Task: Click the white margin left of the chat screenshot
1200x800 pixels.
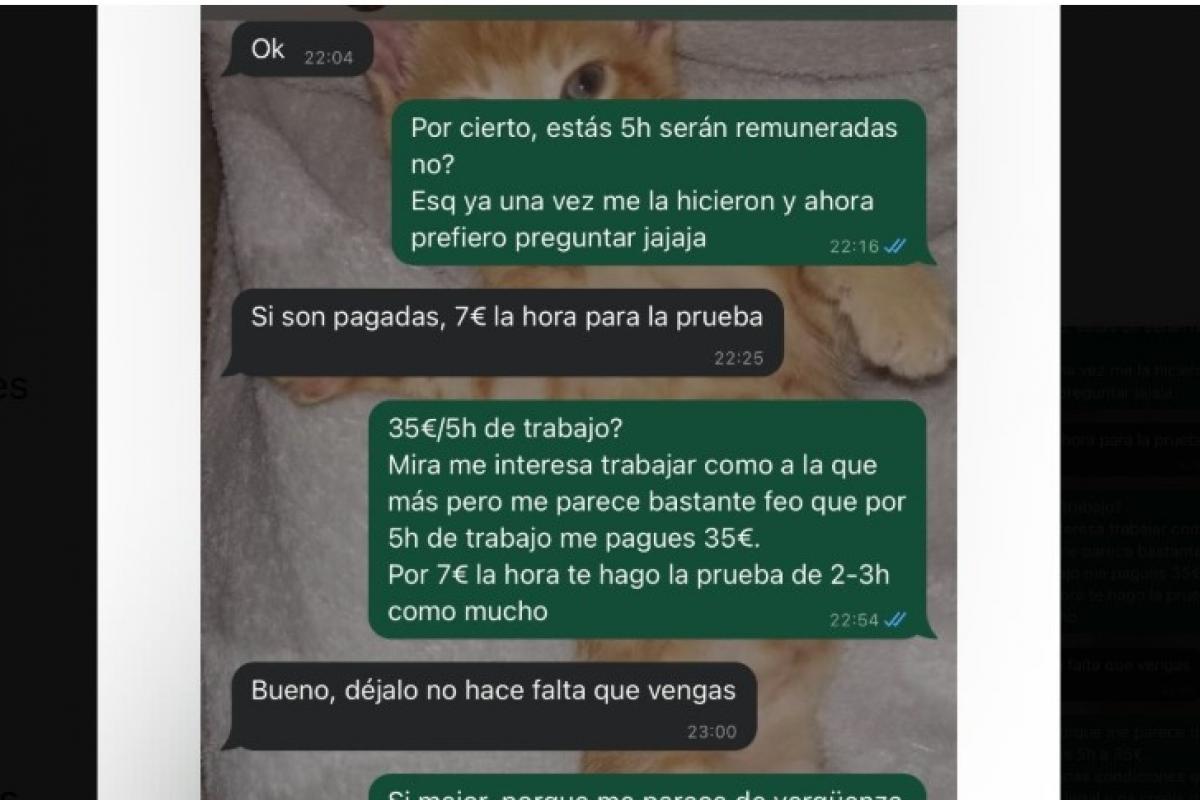Action: (149, 400)
